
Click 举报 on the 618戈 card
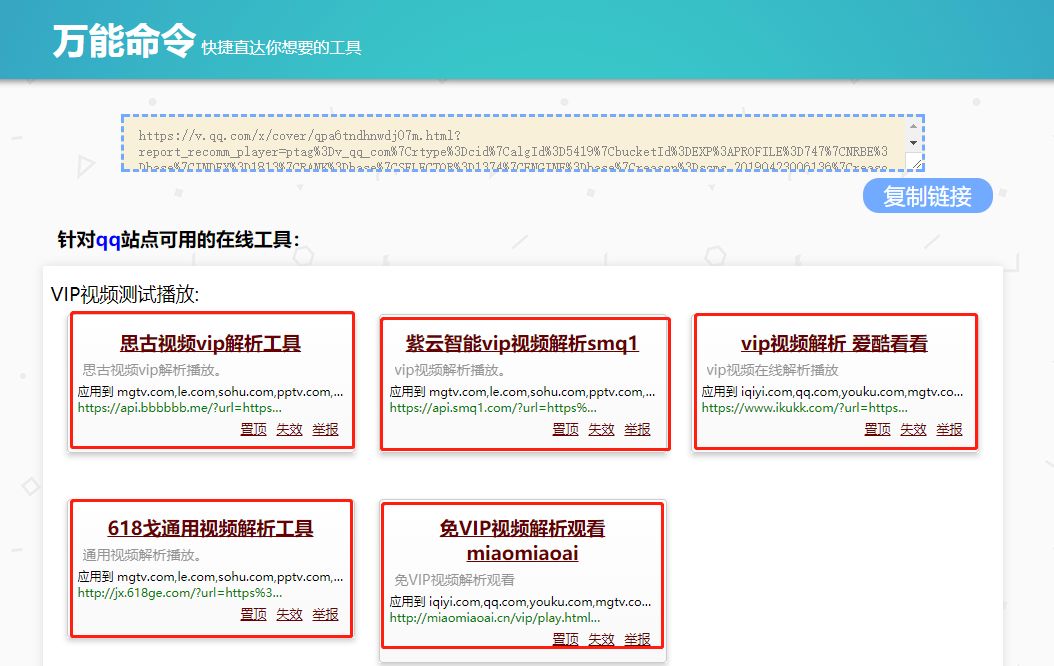pos(325,614)
